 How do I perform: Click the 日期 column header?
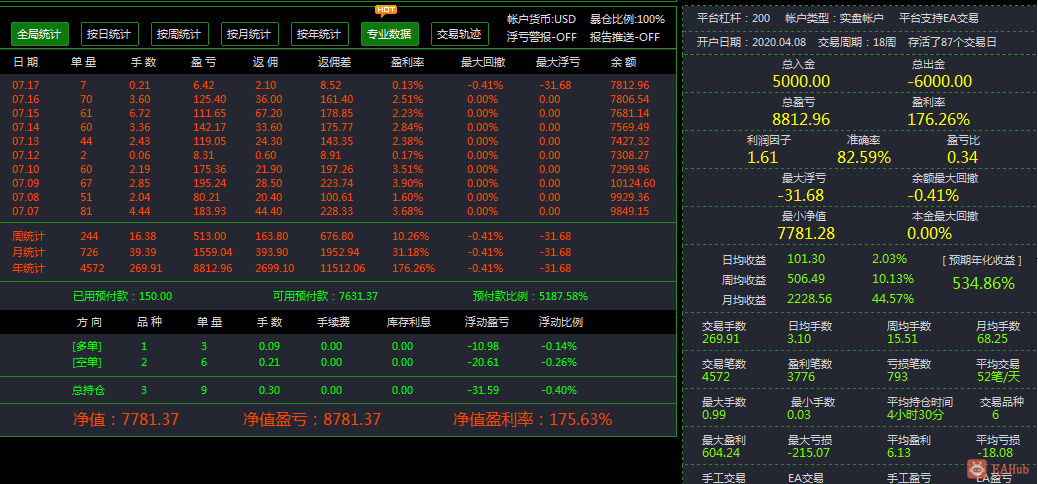tap(26, 62)
